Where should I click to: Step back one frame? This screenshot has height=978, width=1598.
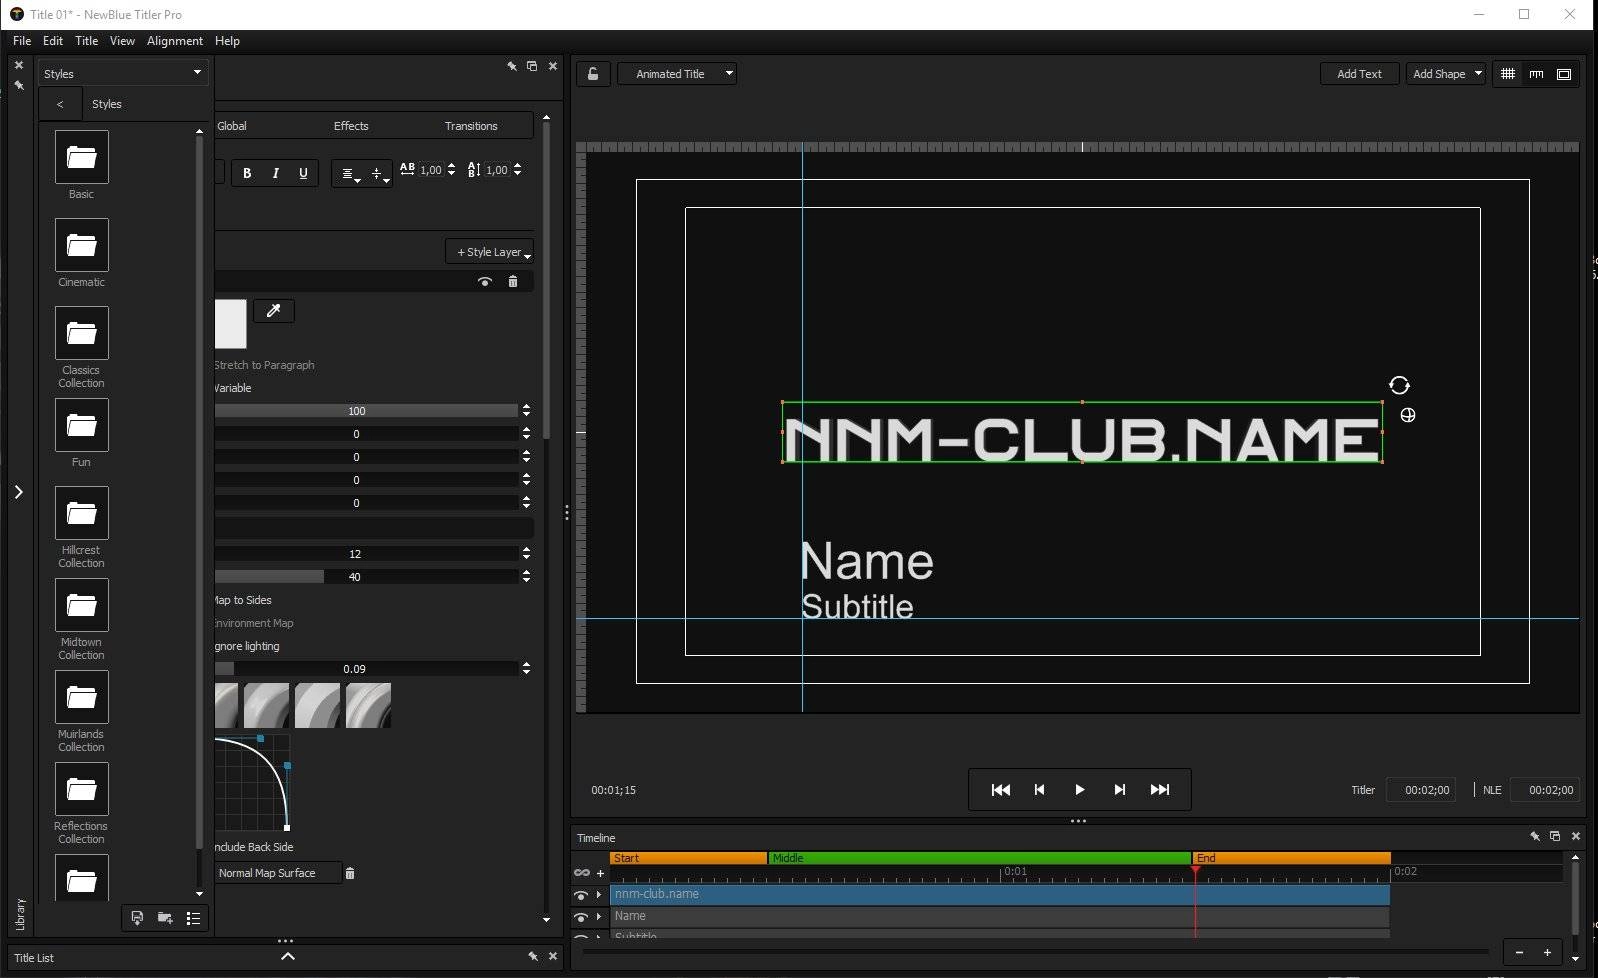pos(1039,790)
